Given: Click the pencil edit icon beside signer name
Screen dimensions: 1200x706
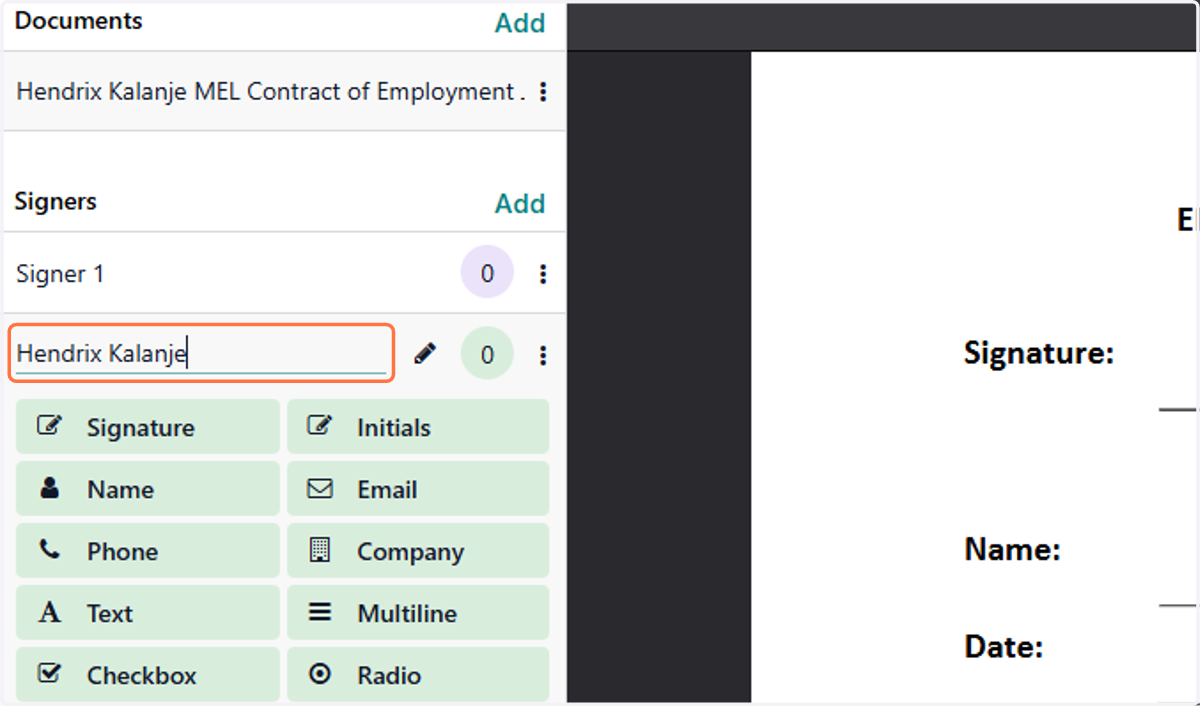Looking at the screenshot, I should (x=425, y=354).
